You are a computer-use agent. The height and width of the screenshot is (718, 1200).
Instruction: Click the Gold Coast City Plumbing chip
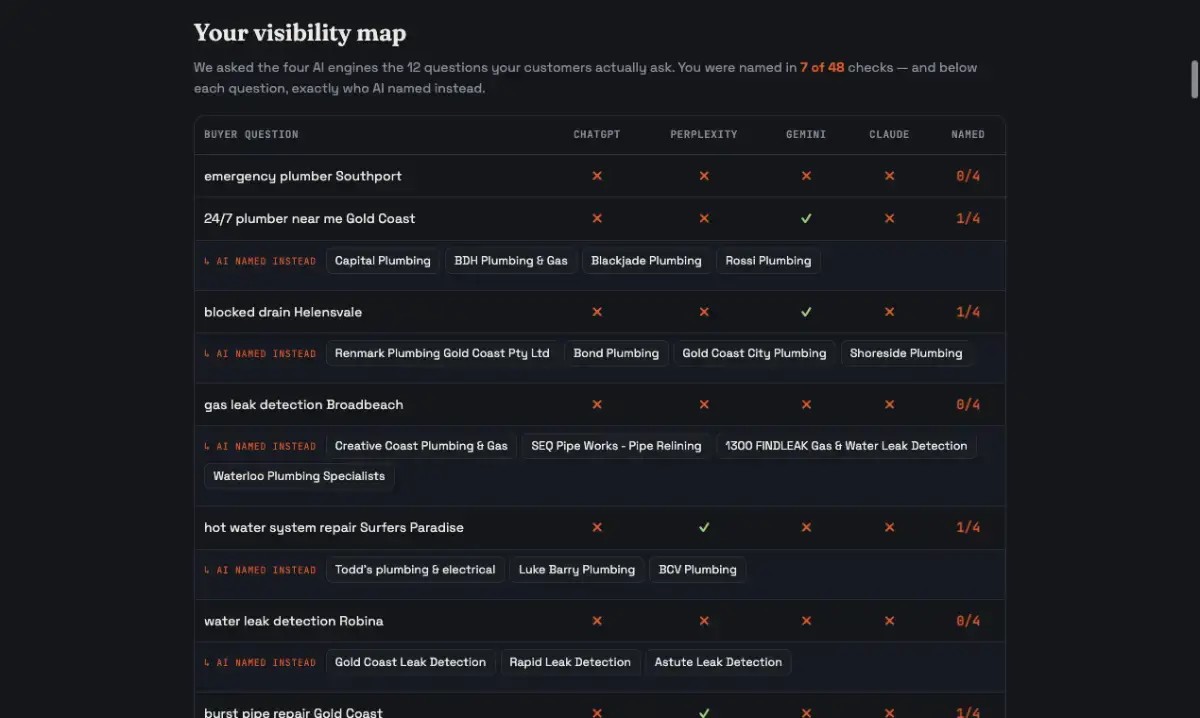pos(754,353)
